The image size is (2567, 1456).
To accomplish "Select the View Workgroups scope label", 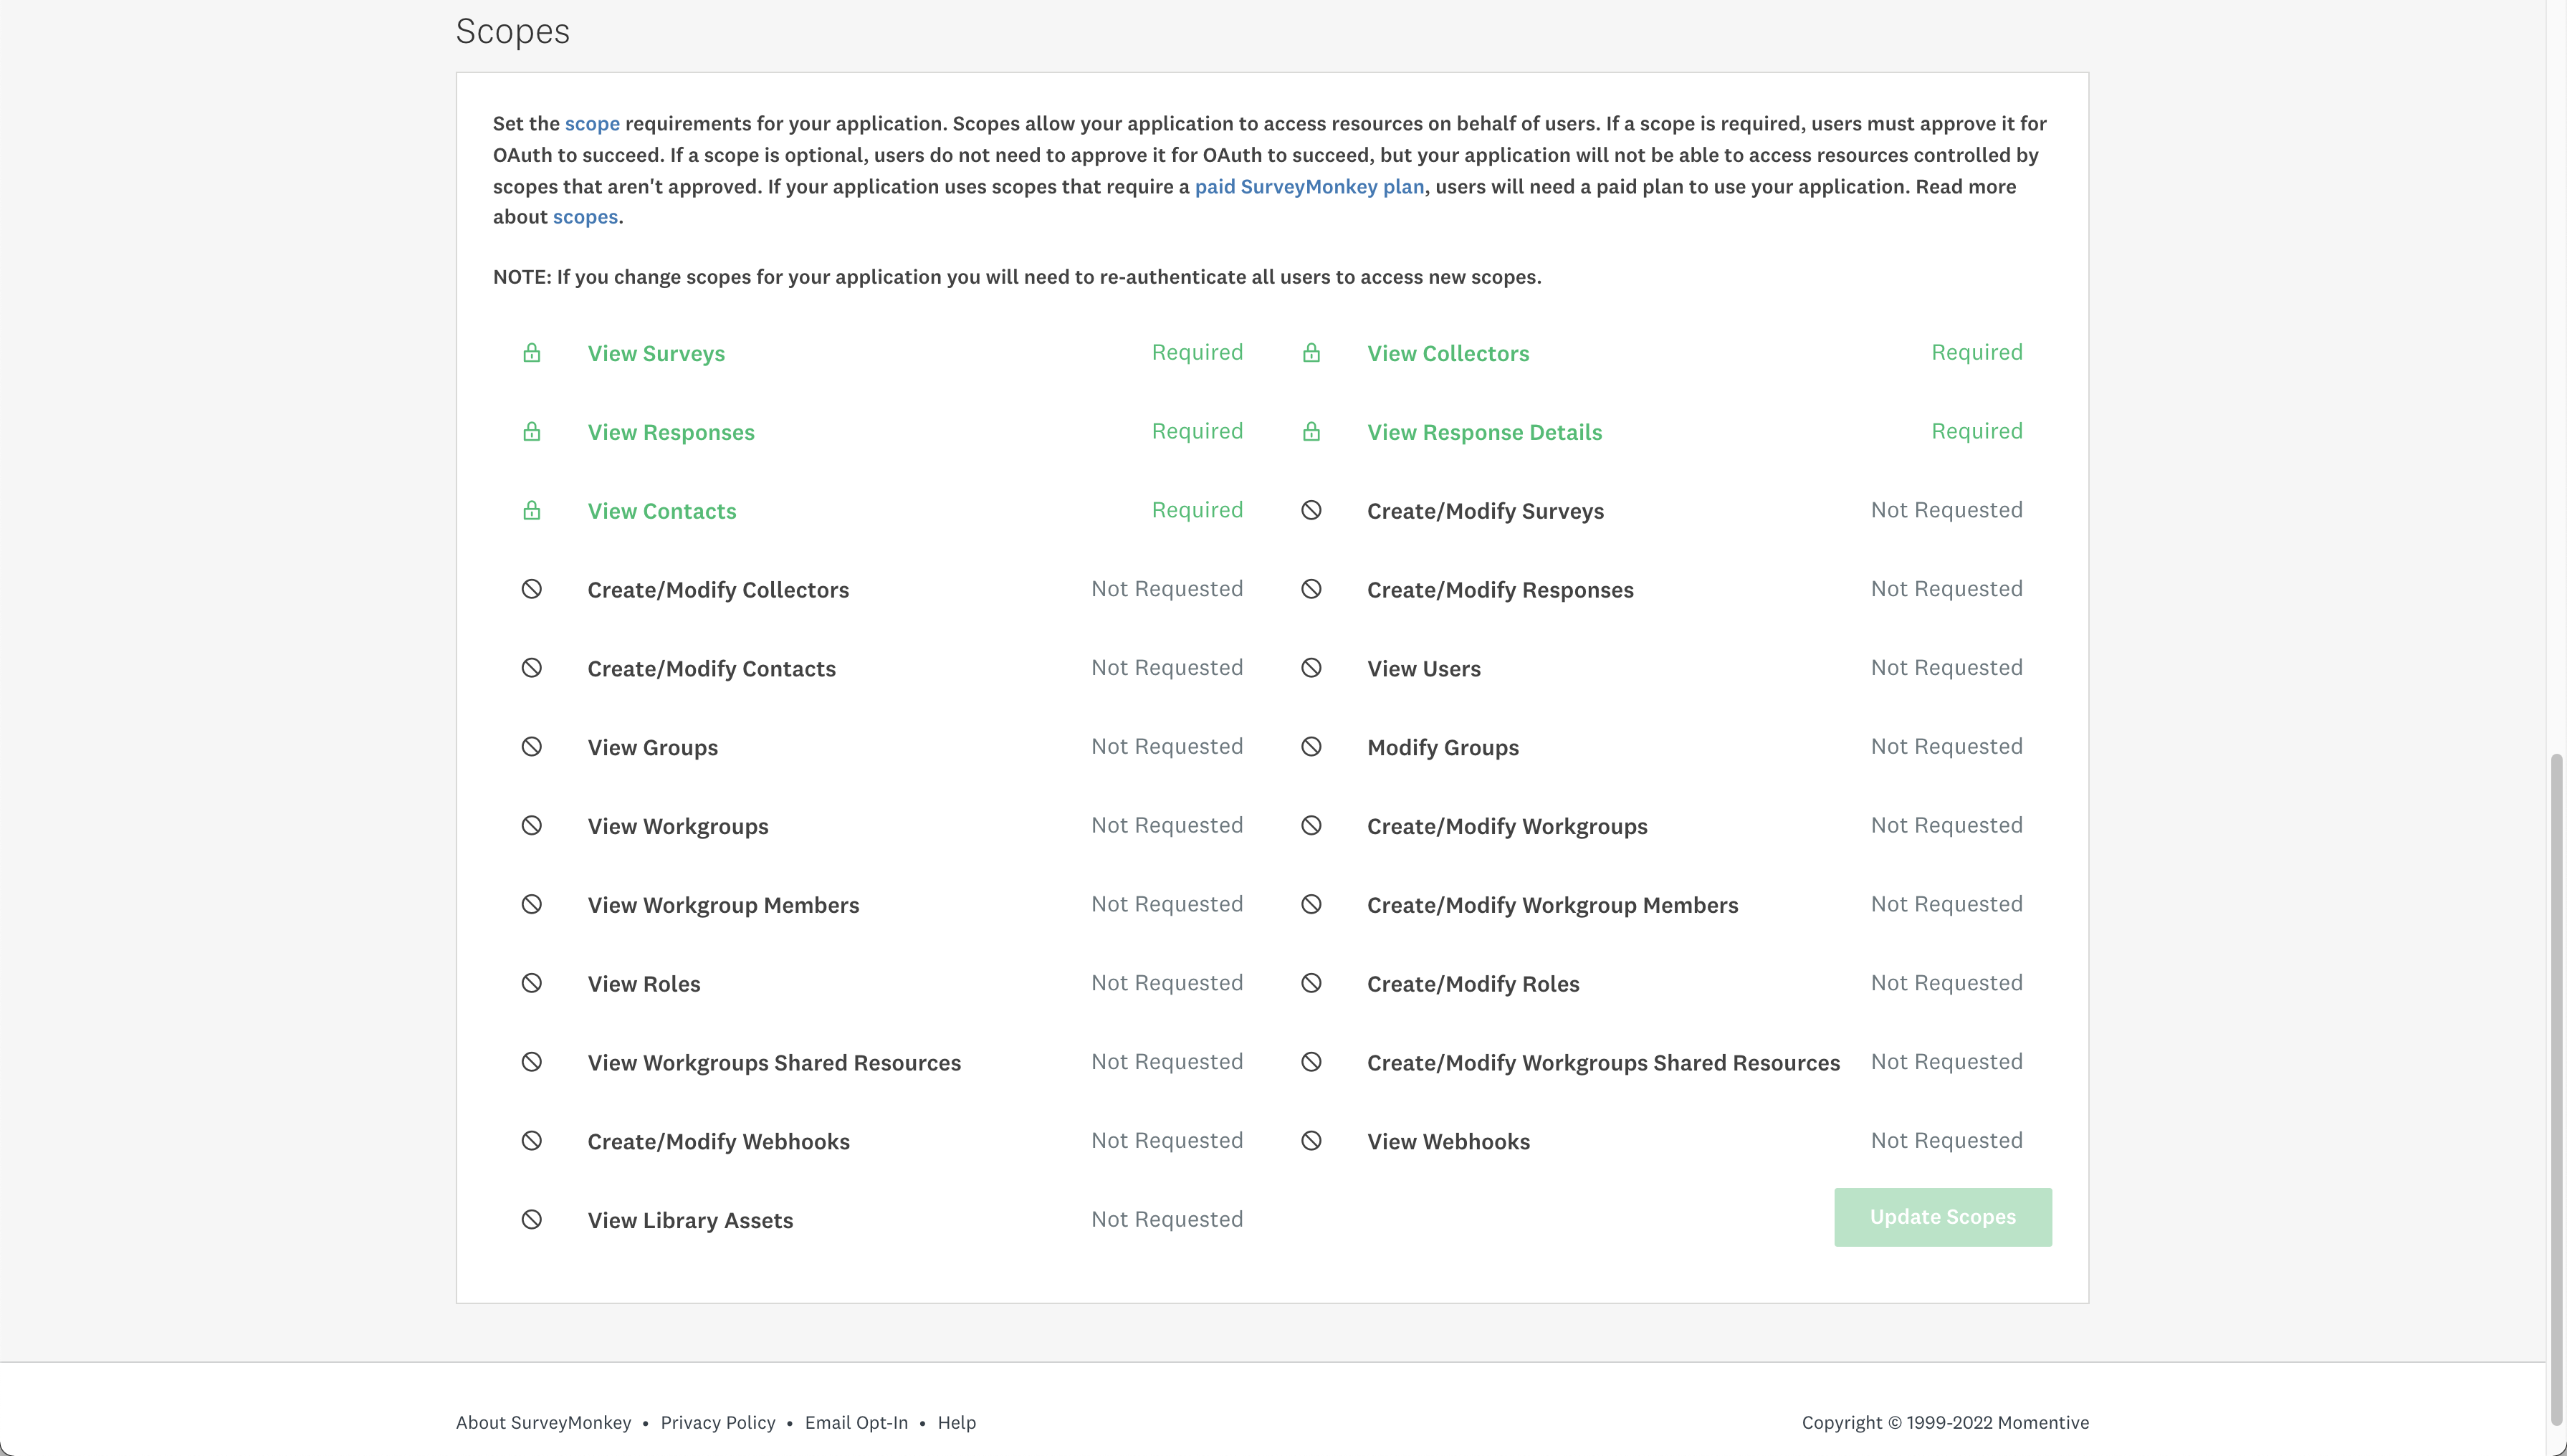I will pos(677,826).
